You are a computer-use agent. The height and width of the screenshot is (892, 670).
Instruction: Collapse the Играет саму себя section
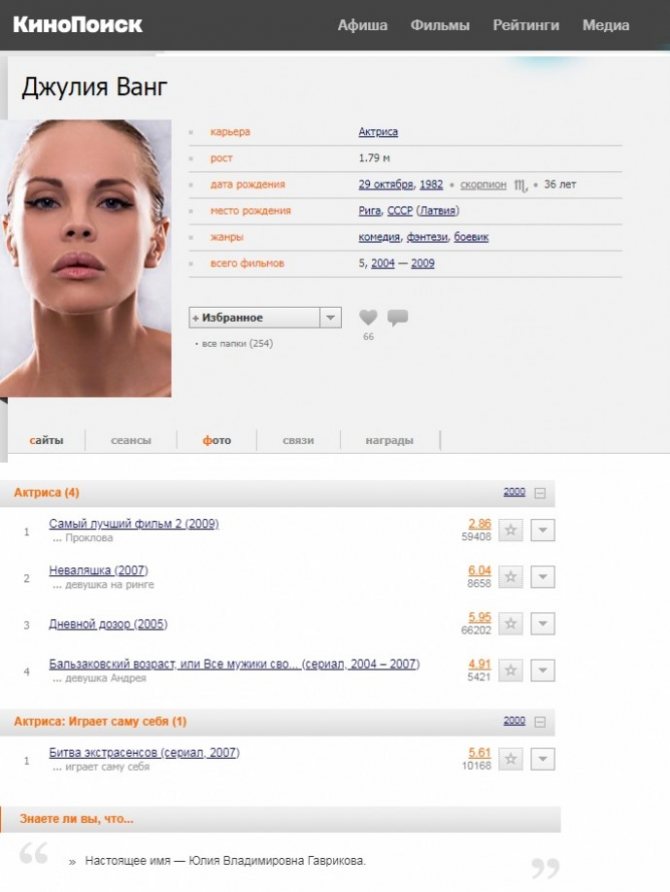click(540, 721)
